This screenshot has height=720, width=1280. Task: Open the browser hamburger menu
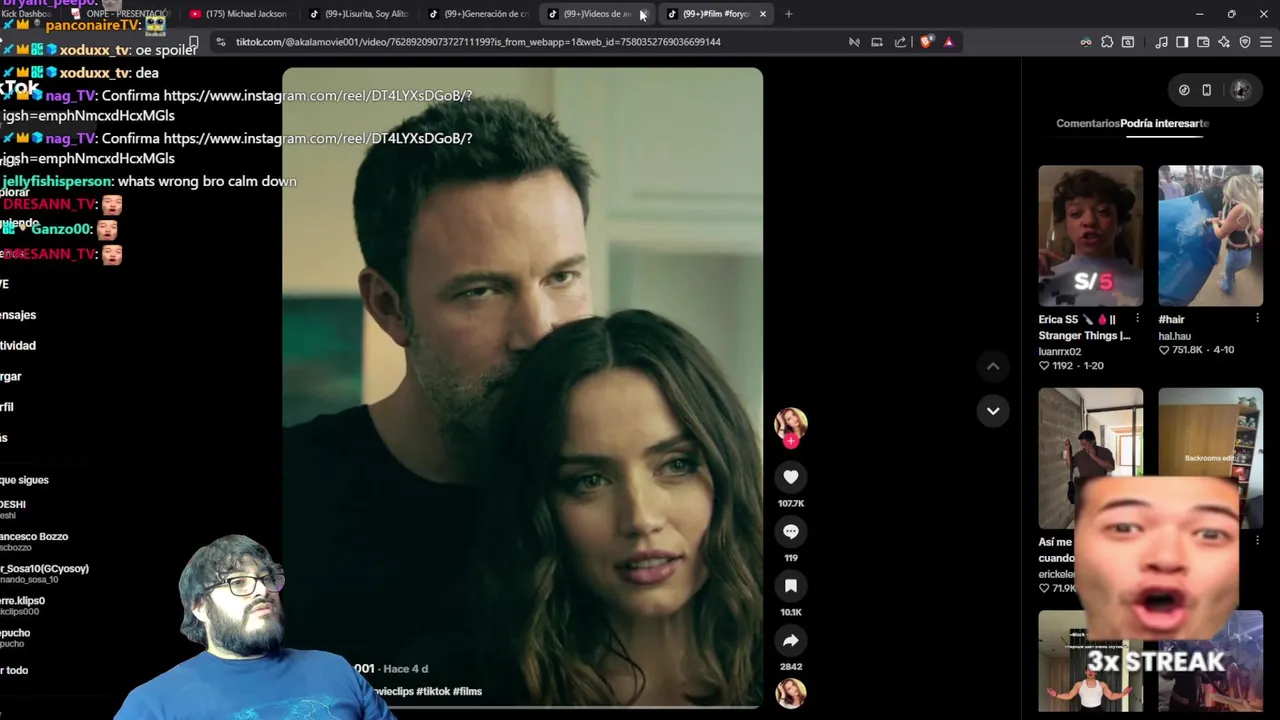tap(1266, 42)
